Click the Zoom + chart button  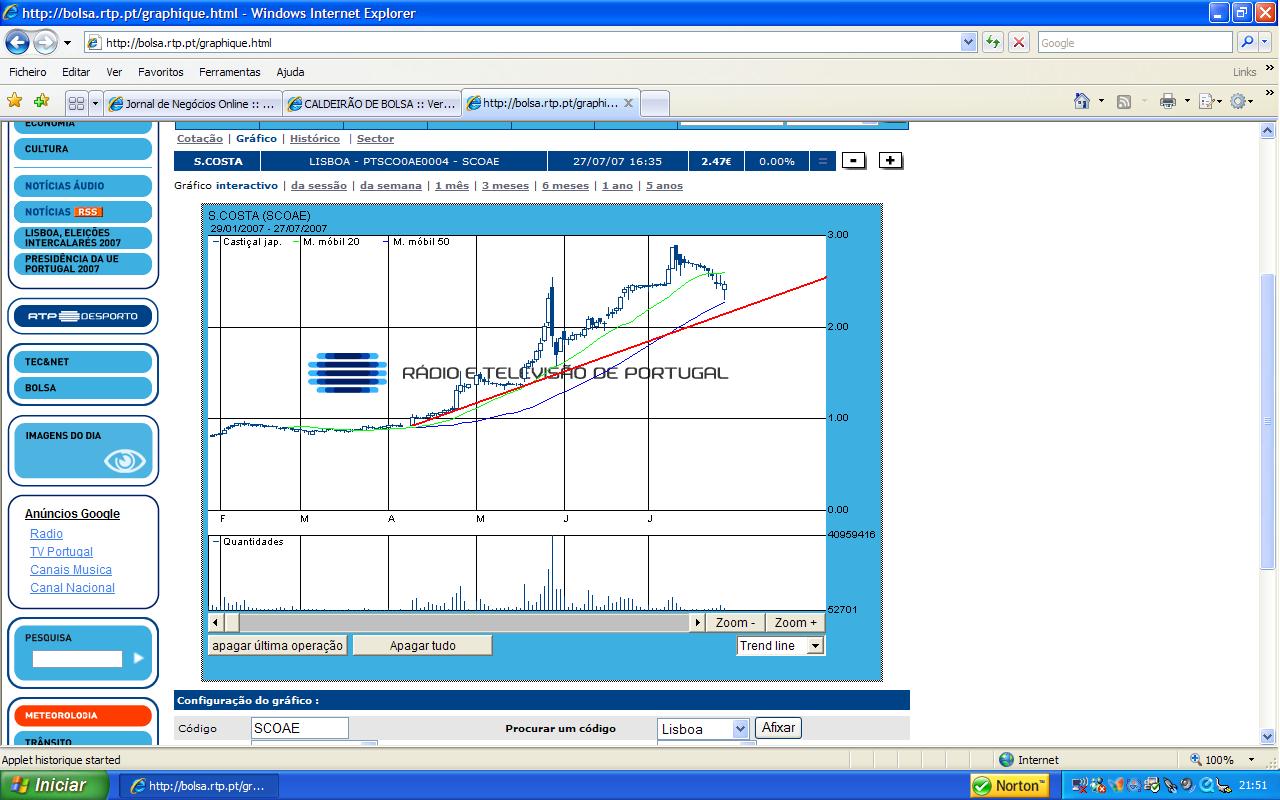pos(795,623)
